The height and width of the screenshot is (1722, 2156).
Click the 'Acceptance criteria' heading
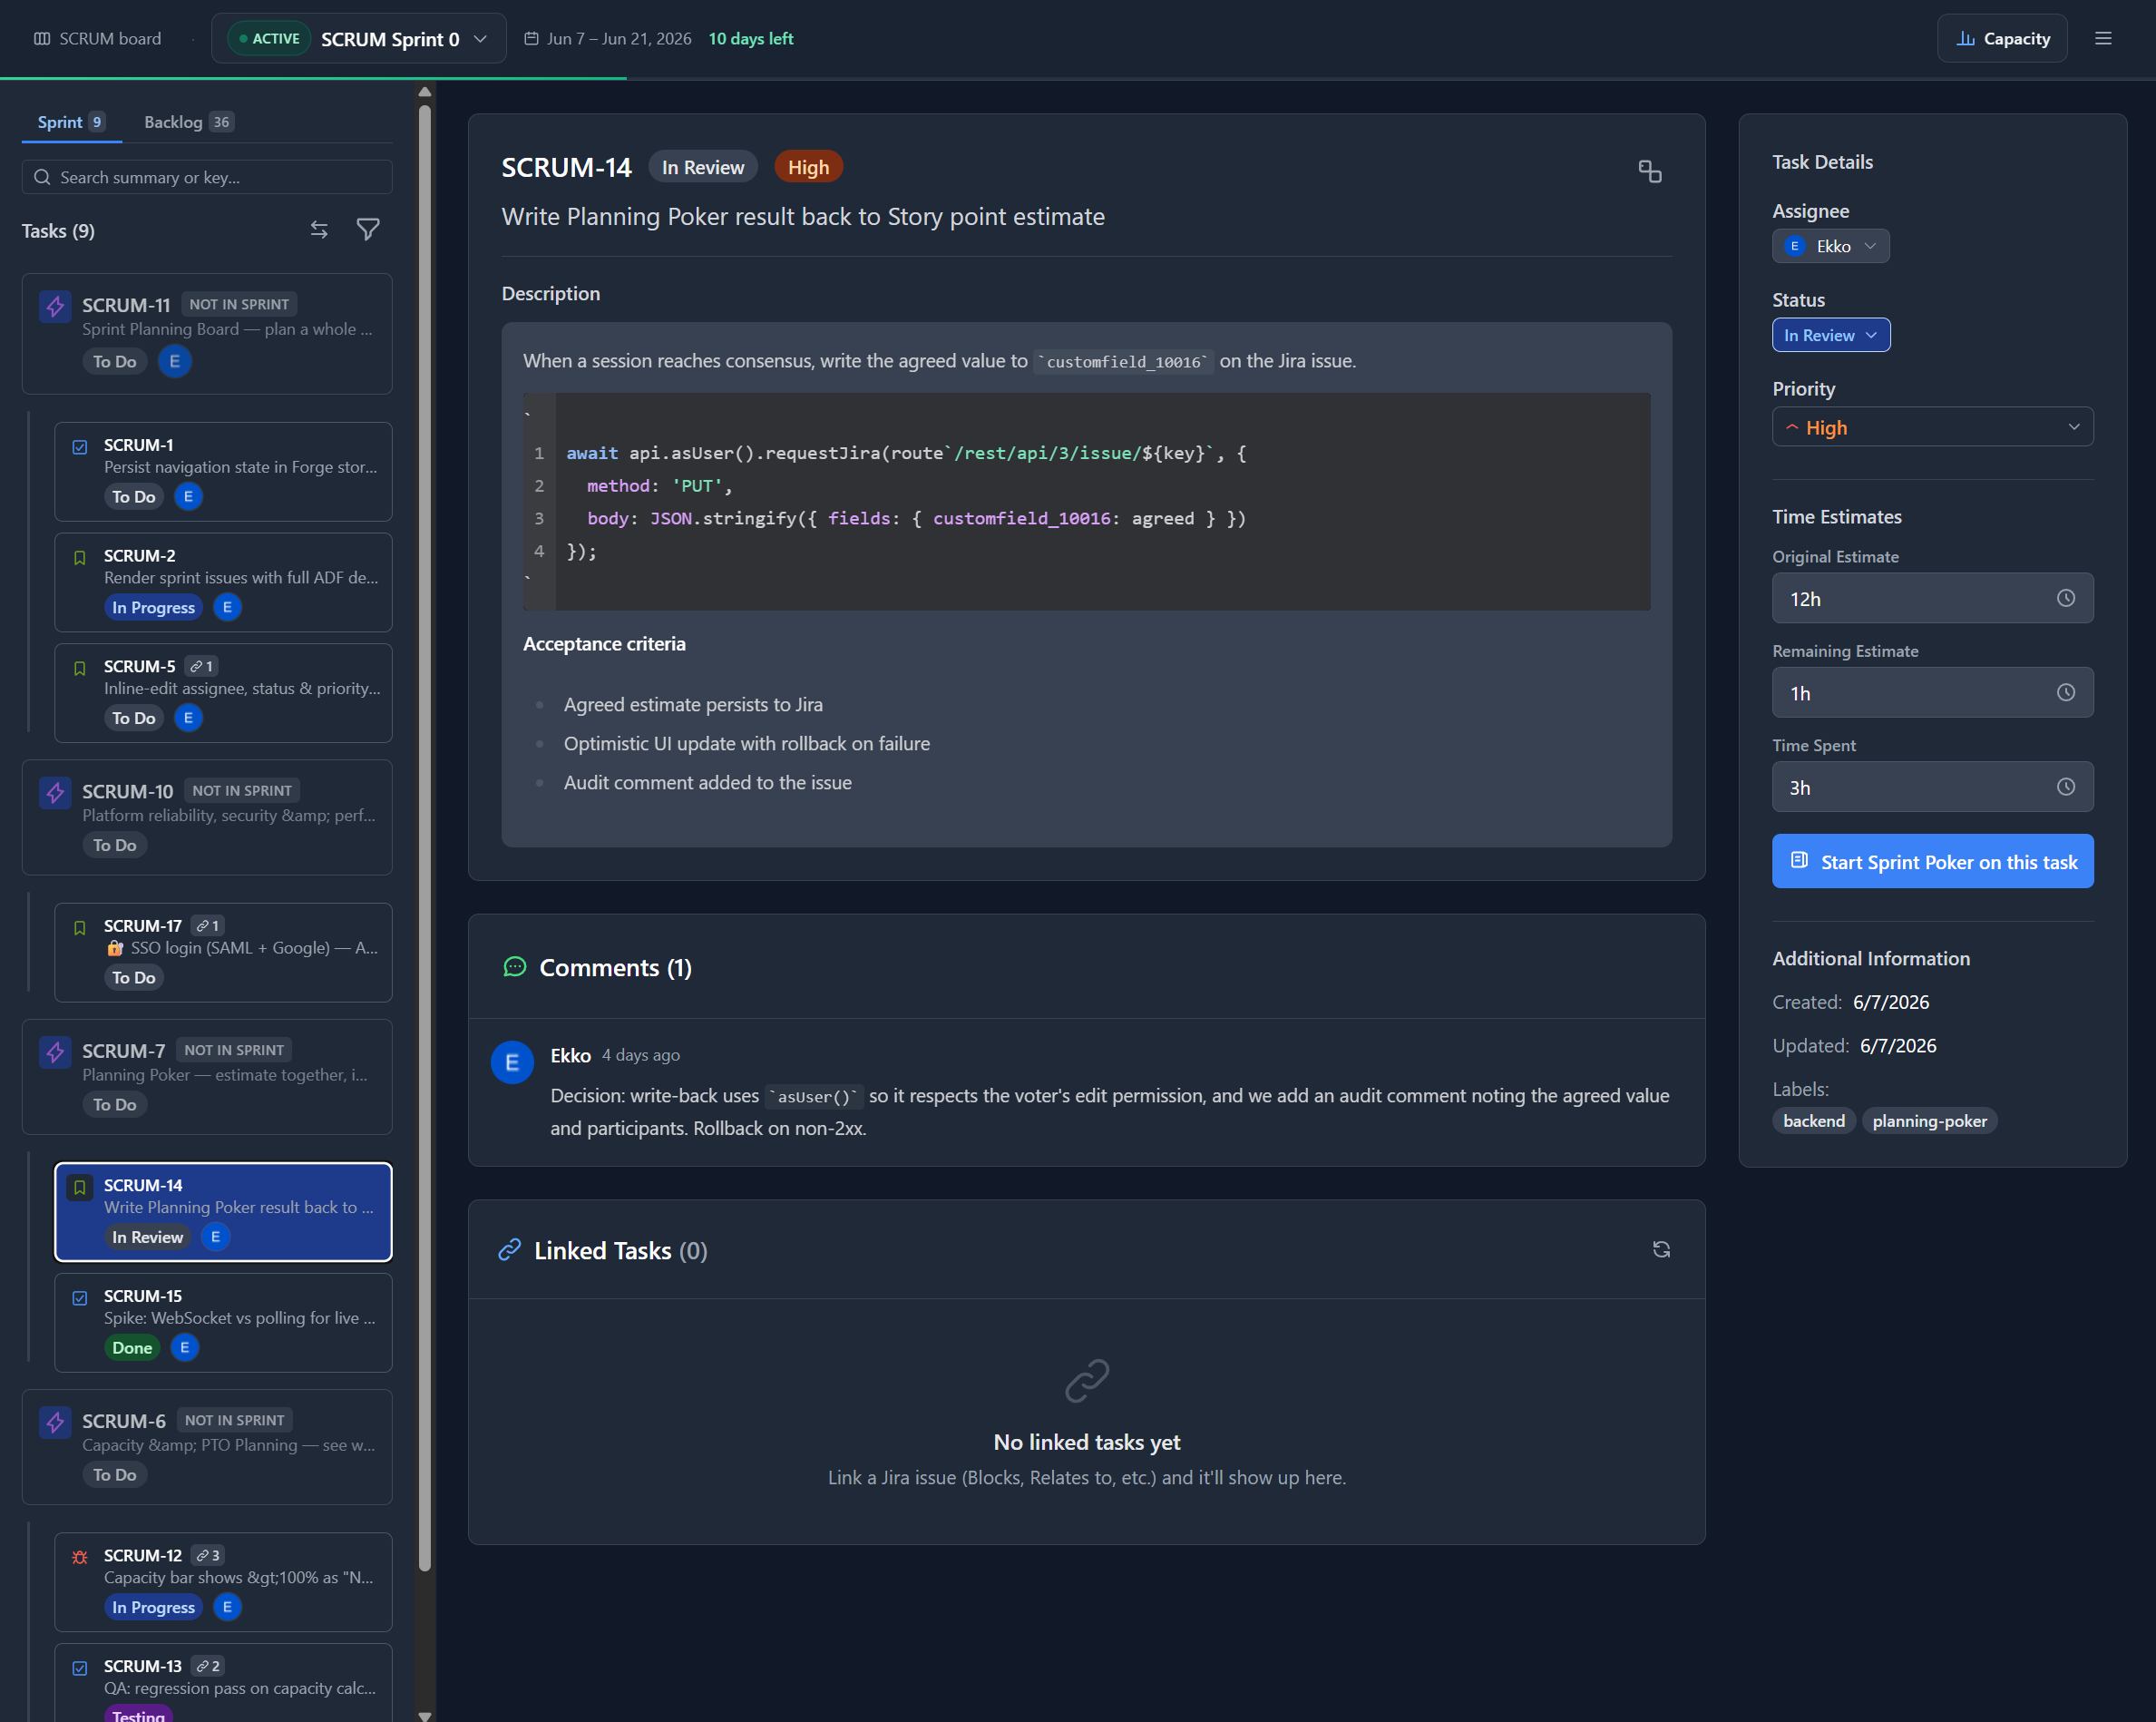(x=604, y=643)
